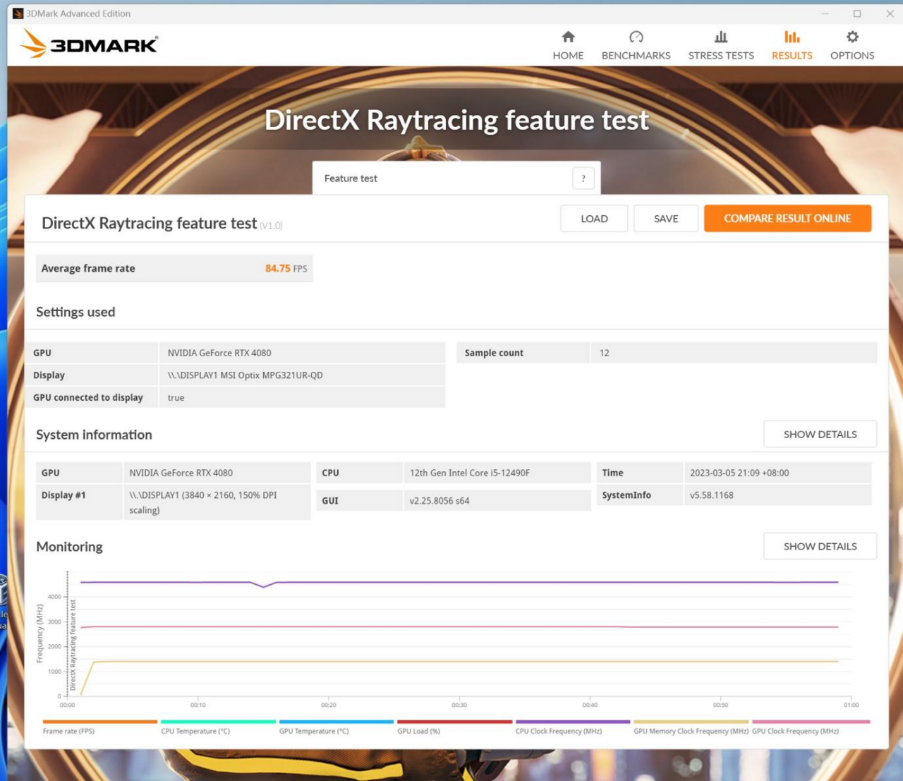
Task: Open the Options gear icon
Action: [x=852, y=37]
